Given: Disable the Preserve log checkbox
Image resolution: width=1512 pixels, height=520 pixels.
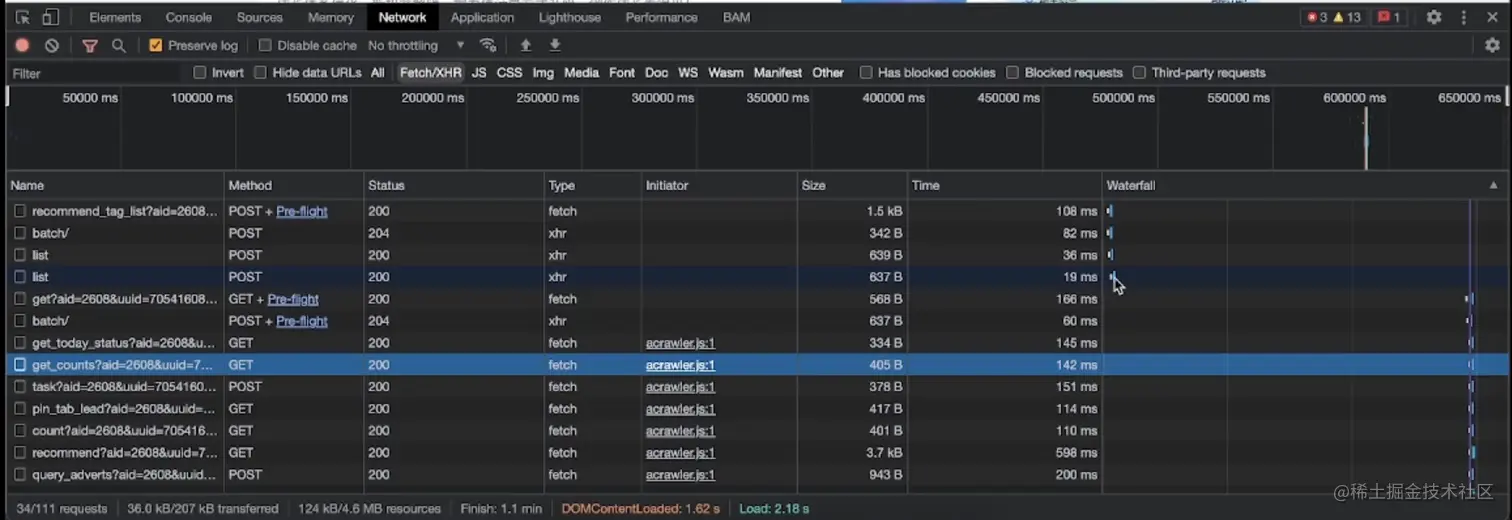Looking at the screenshot, I should click(156, 45).
